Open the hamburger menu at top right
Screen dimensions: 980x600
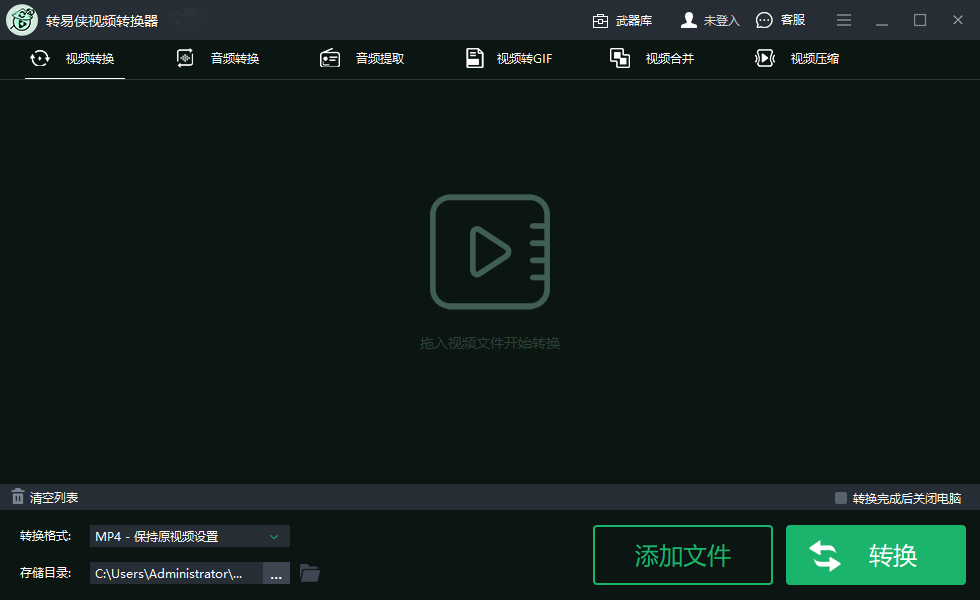[x=843, y=19]
